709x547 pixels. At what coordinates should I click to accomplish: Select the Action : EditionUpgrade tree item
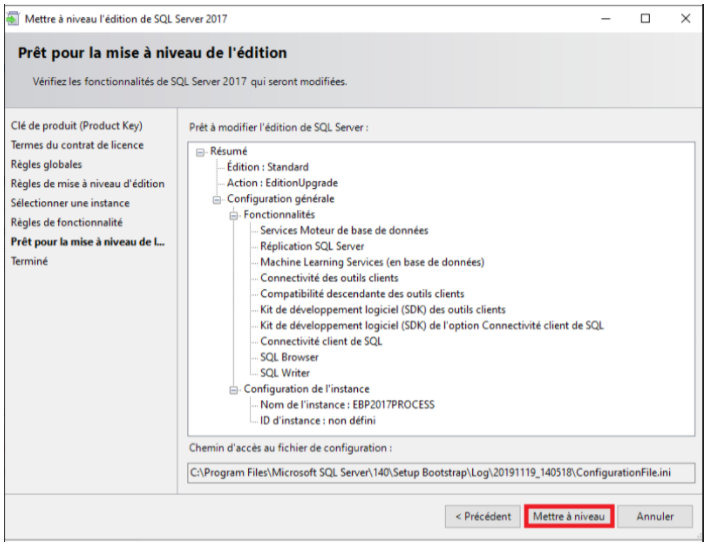coord(282,183)
